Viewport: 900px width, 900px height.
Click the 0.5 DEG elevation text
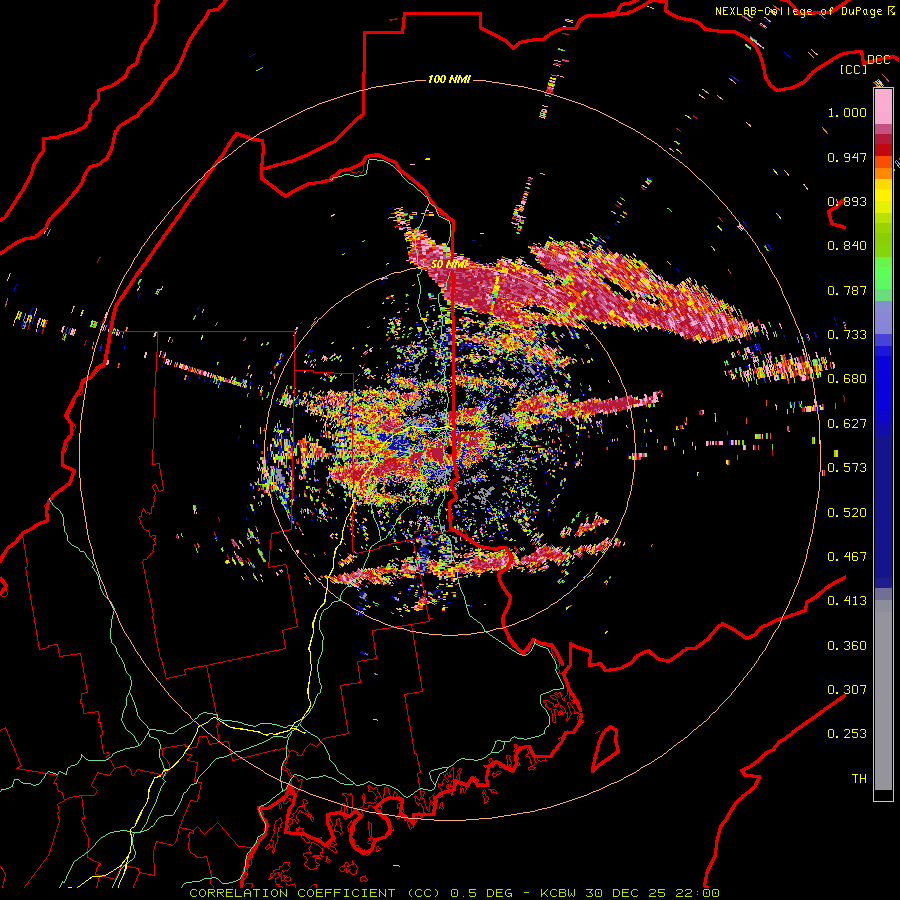click(483, 893)
